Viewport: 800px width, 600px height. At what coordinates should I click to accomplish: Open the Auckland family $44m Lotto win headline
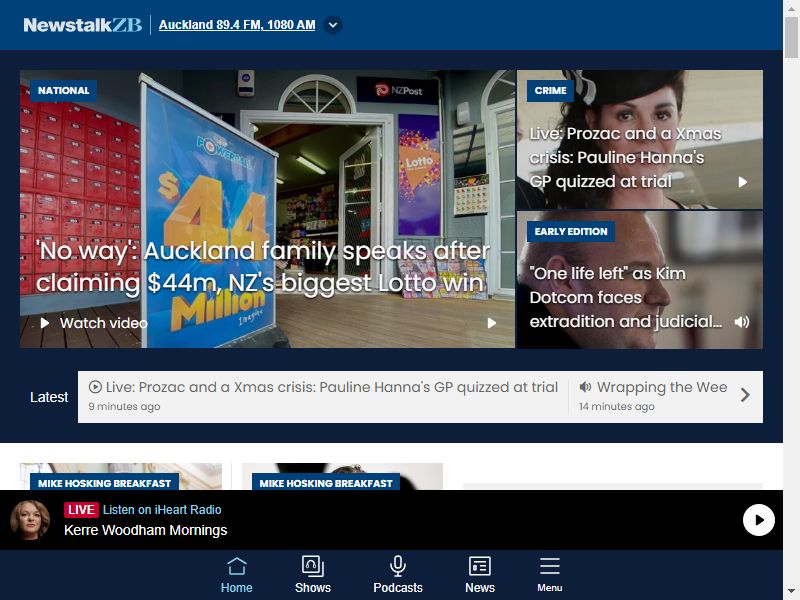point(262,267)
